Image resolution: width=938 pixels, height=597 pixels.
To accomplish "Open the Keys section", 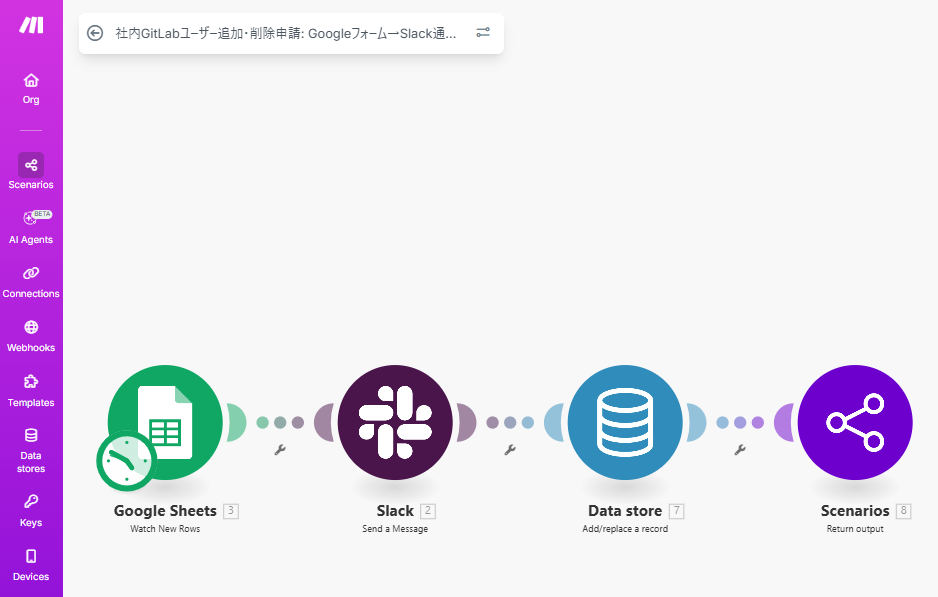I will [x=31, y=509].
